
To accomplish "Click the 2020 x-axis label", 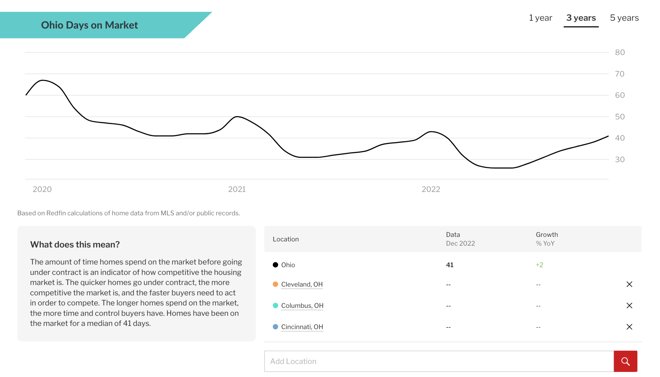I will pyautogui.click(x=42, y=189).
